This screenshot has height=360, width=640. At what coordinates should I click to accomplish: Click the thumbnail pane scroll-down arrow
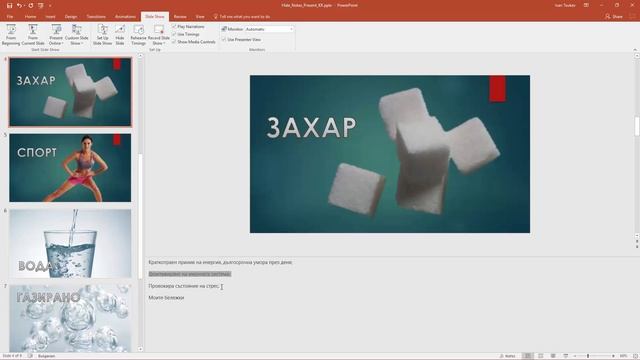click(x=140, y=349)
